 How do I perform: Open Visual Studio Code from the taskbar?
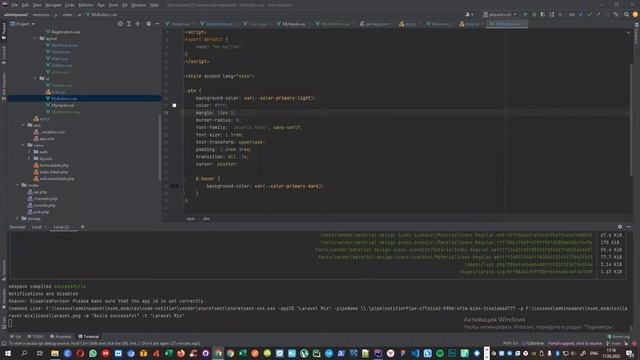click(x=415, y=353)
